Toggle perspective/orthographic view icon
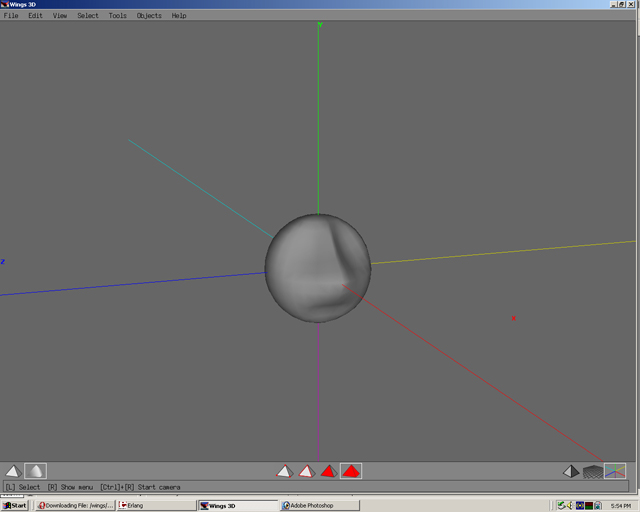 point(570,471)
